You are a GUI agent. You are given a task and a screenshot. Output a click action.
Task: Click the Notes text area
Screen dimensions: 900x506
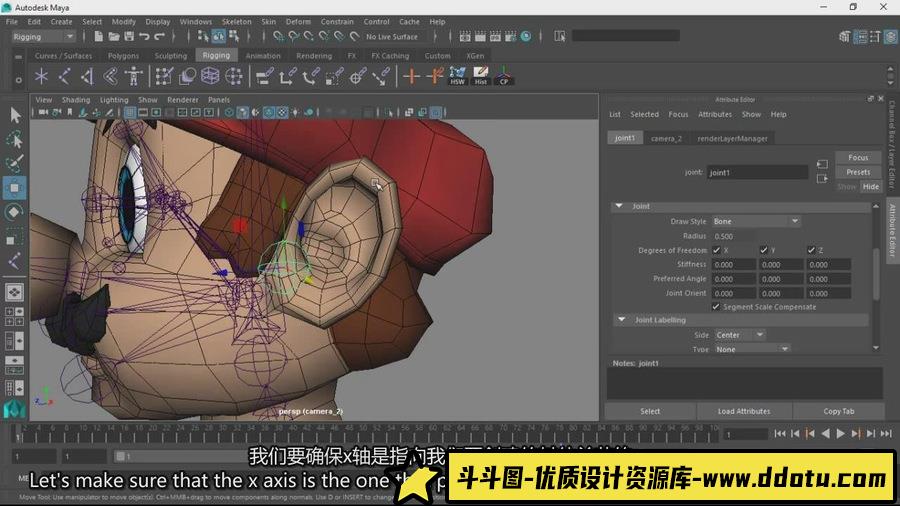[x=744, y=383]
